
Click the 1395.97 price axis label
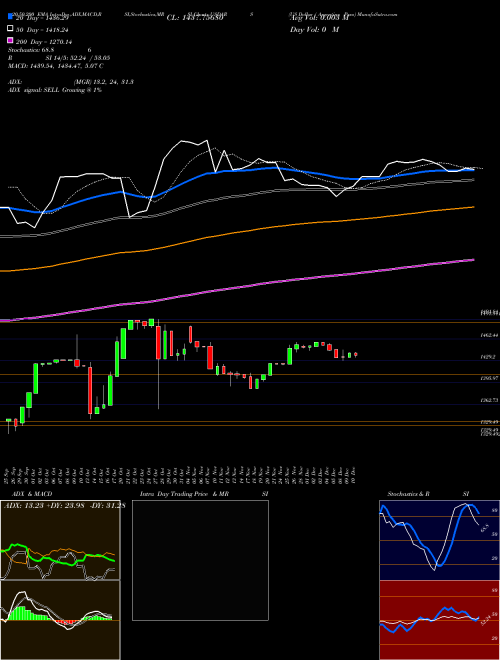point(489,379)
